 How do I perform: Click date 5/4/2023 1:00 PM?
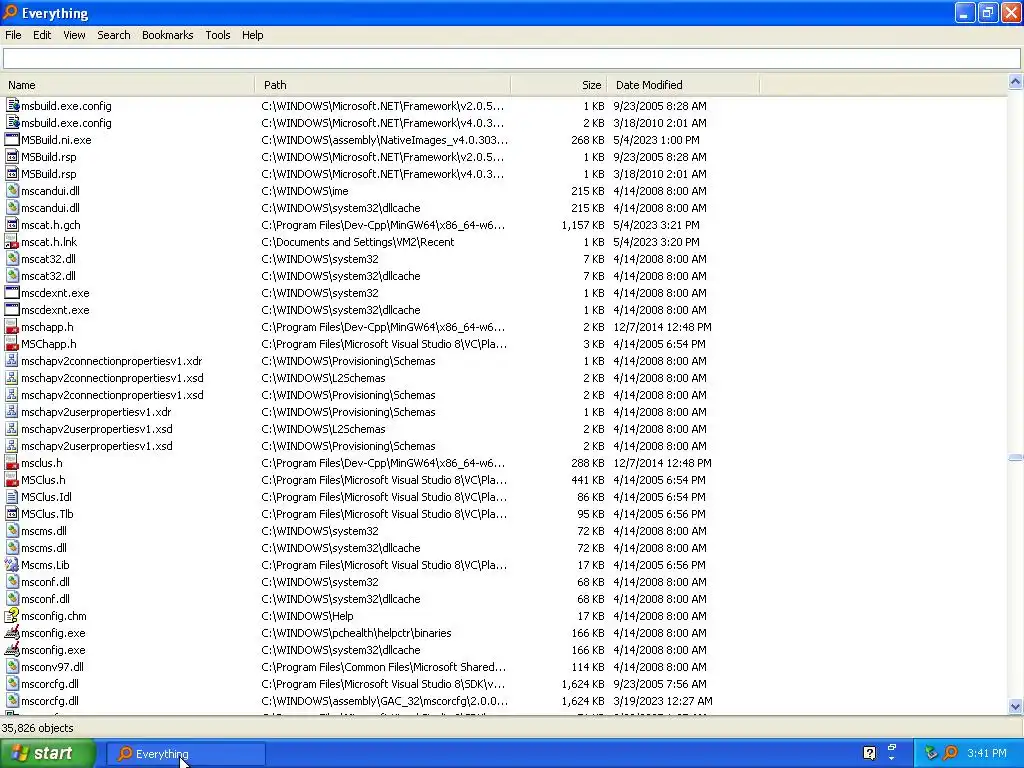[656, 140]
